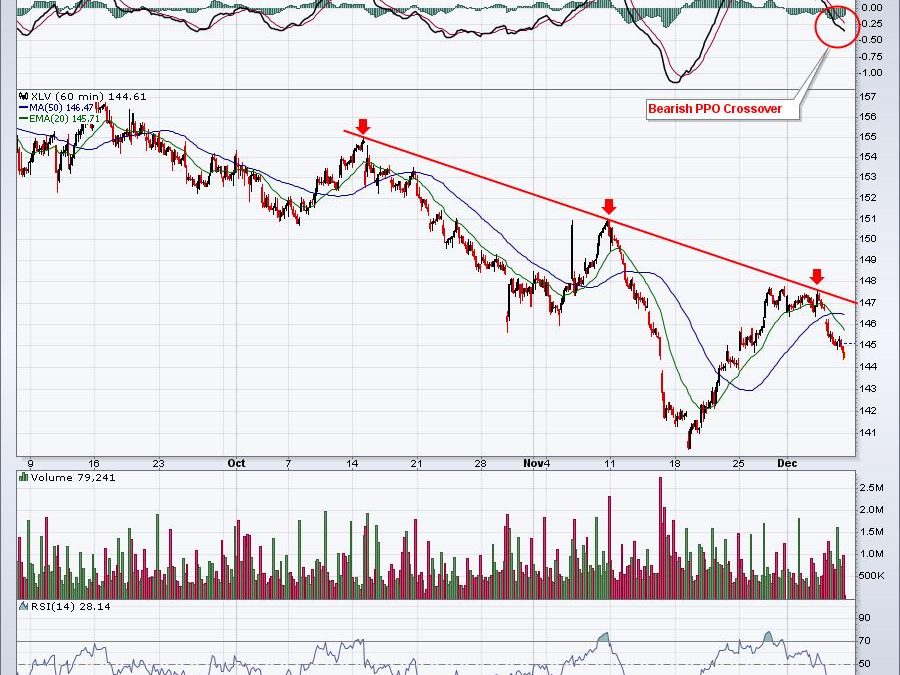Screen dimensions: 900x675
Task: Click the Bearish PPO Crossover callout text
Action: pyautogui.click(x=715, y=108)
